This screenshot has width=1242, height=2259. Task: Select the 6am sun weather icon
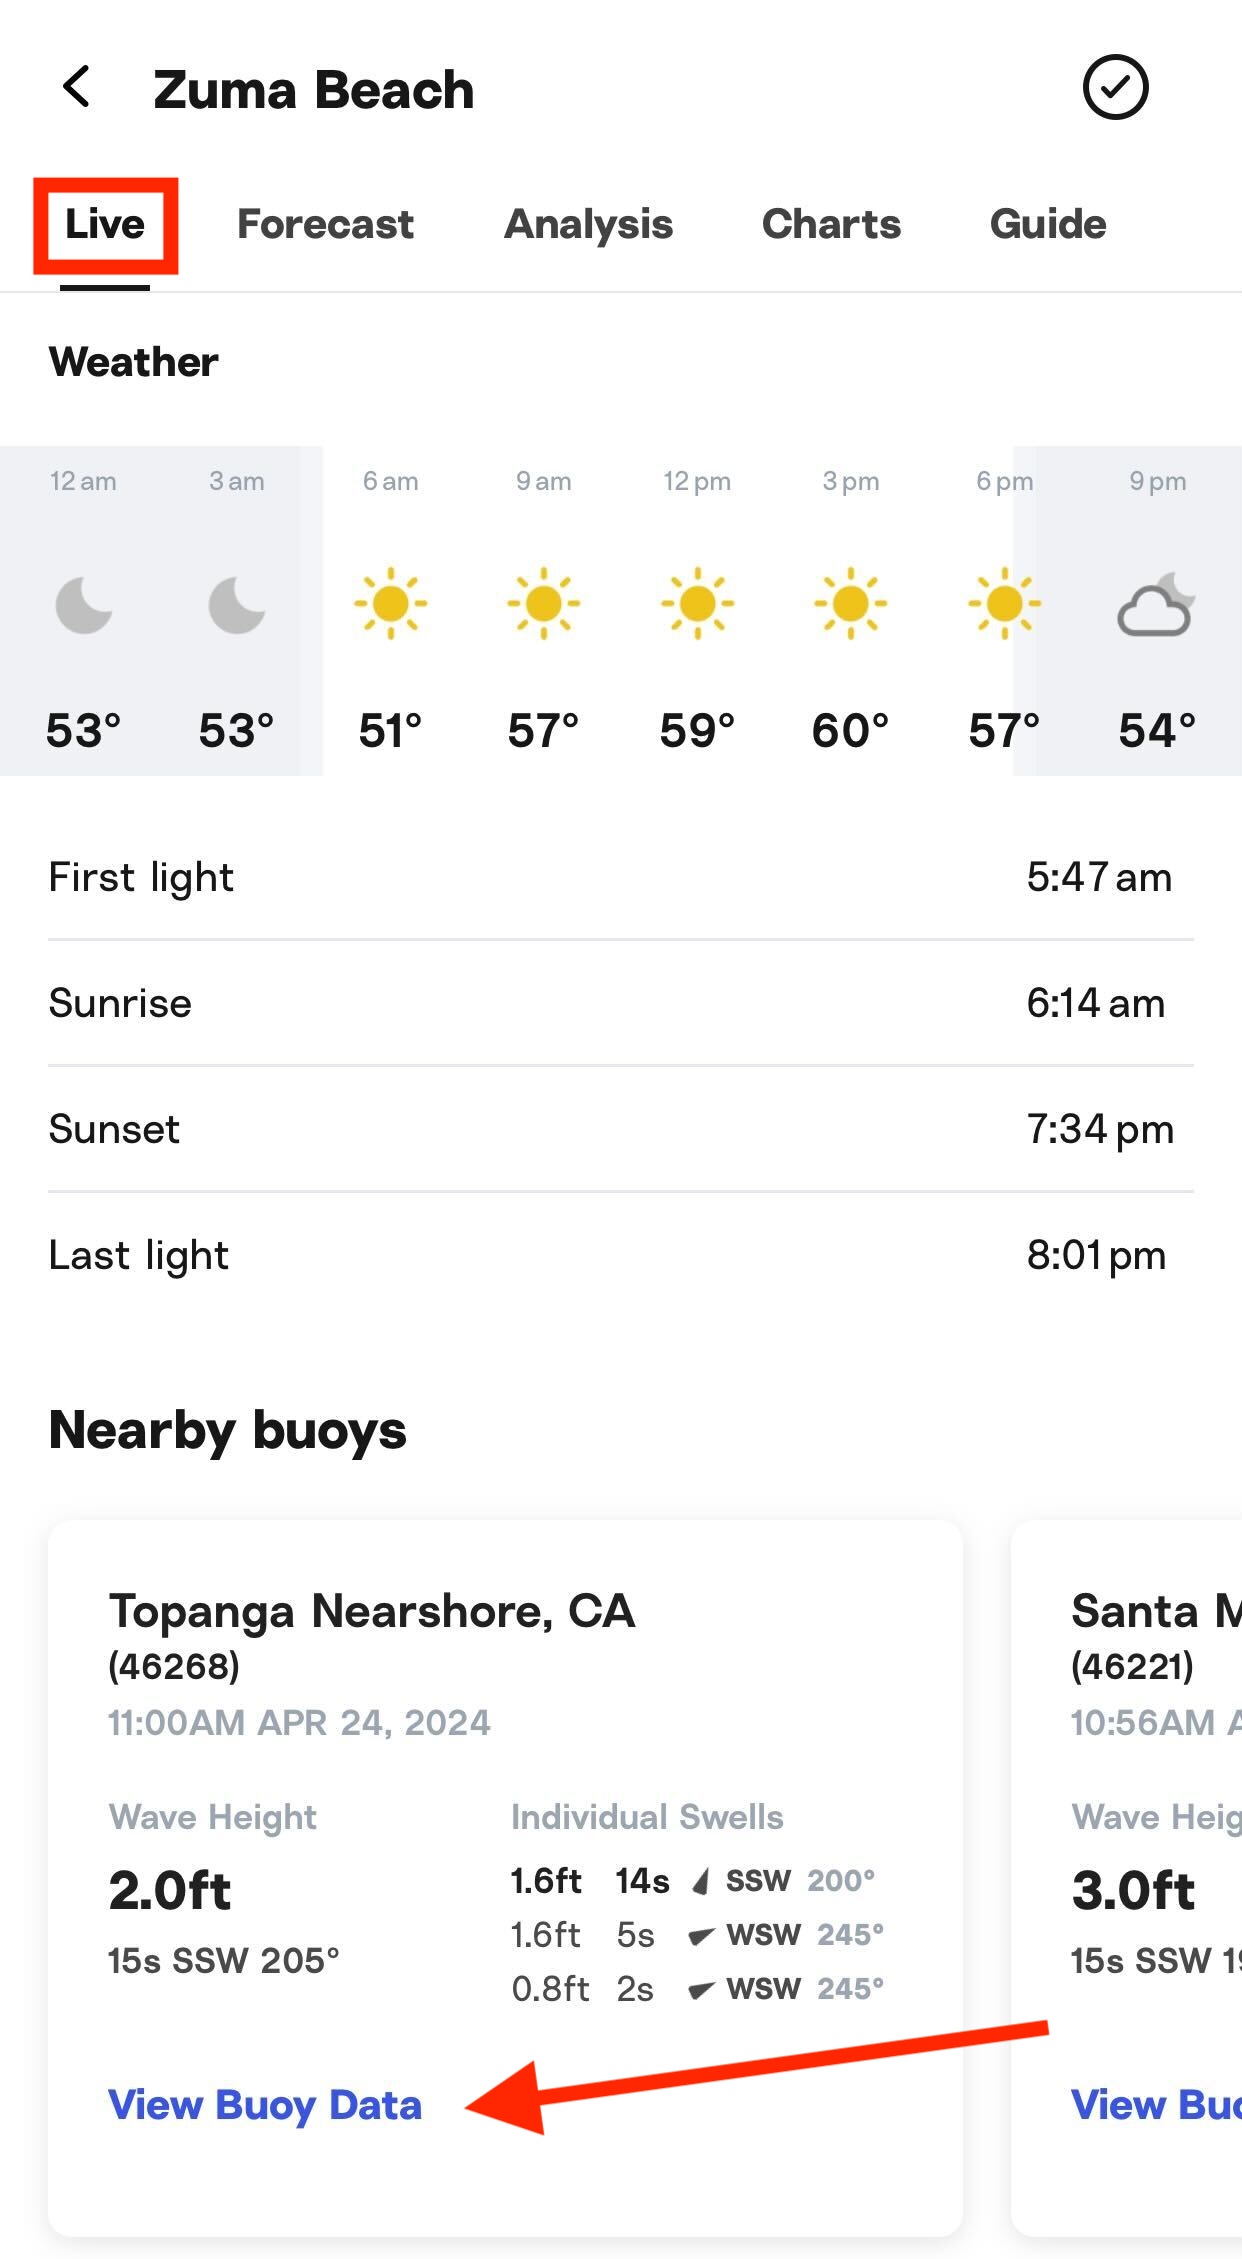(x=390, y=603)
